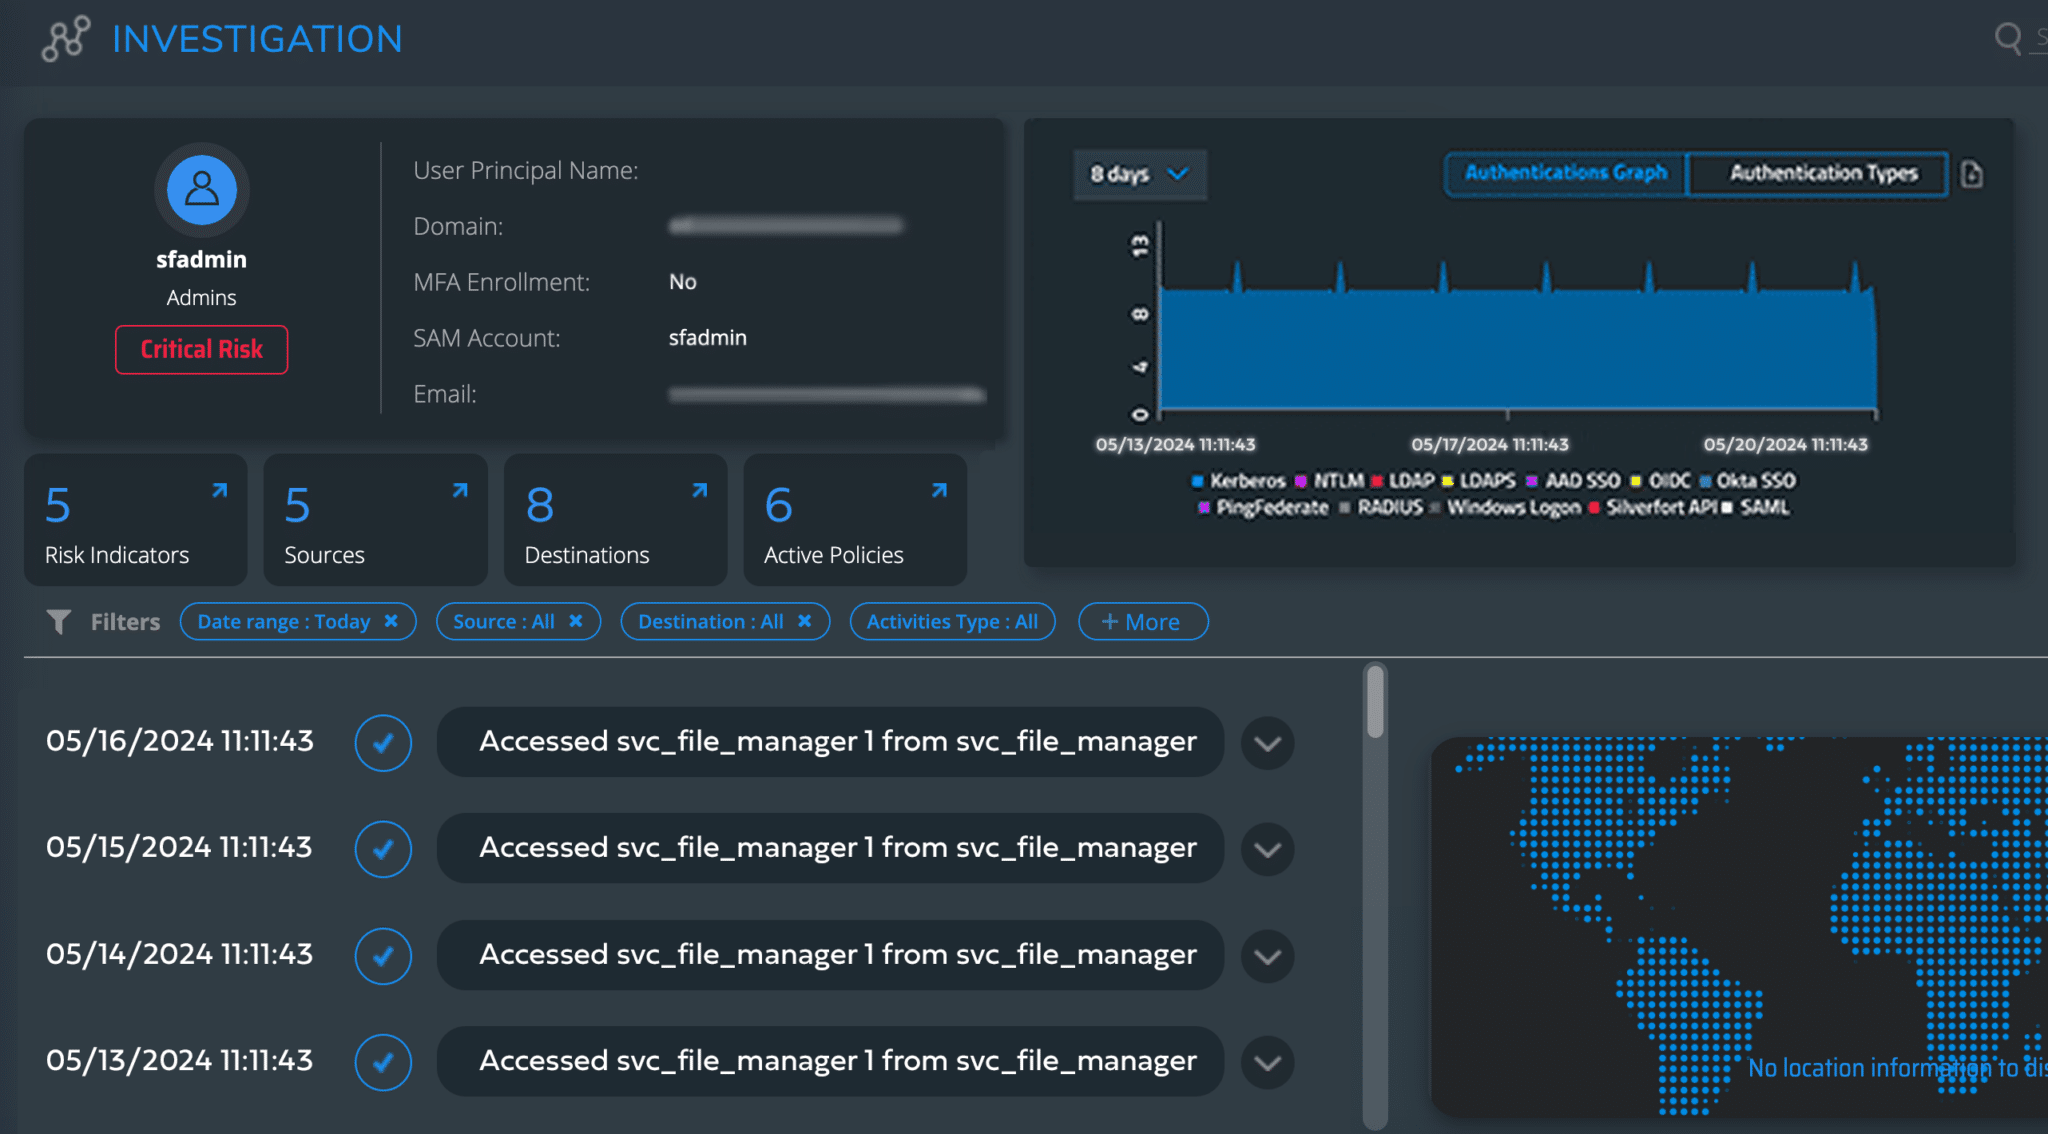Remove the Date range Today filter
Viewport: 2048px width, 1134px height.
(x=391, y=621)
